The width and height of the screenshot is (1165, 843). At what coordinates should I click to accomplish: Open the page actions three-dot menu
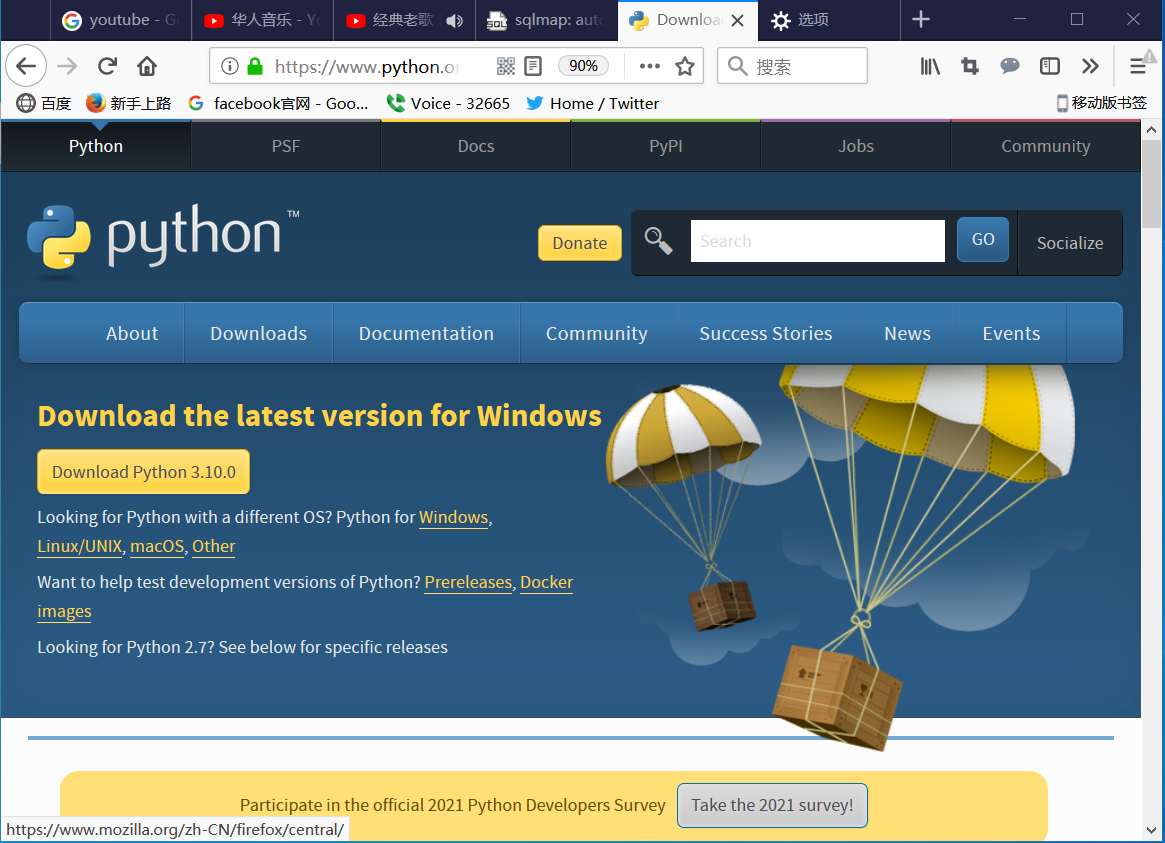tap(649, 67)
